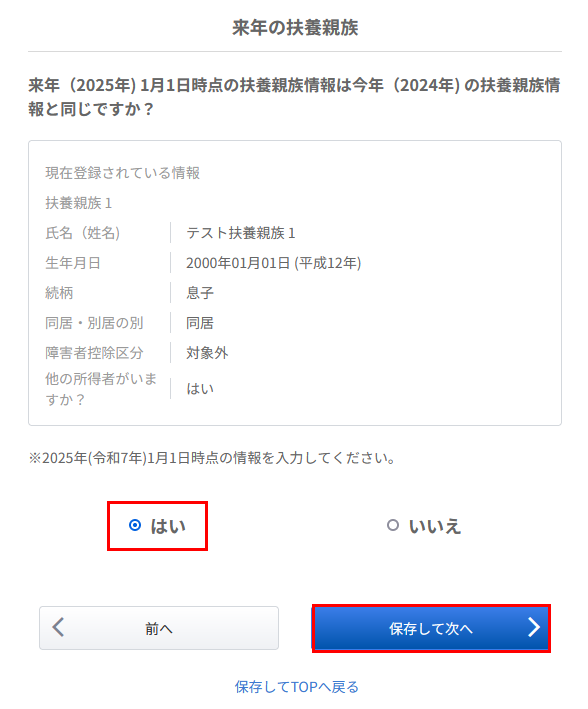Click the birthdate 2000年01月01日 value
Screen dimensions: 588x709
274,263
